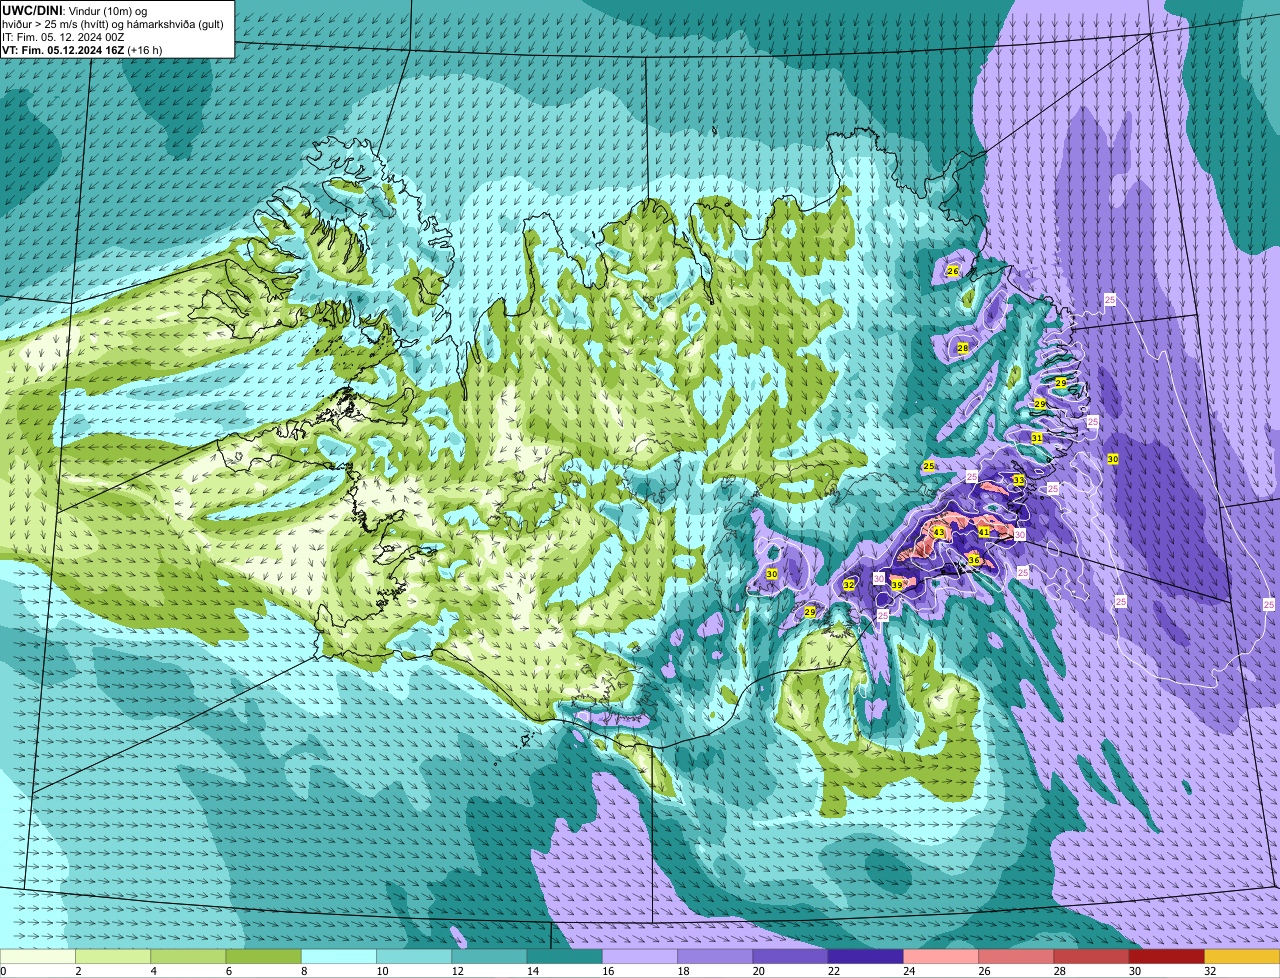1280x978 pixels.
Task: Click the yellow gust label 31
Action: coord(1036,438)
